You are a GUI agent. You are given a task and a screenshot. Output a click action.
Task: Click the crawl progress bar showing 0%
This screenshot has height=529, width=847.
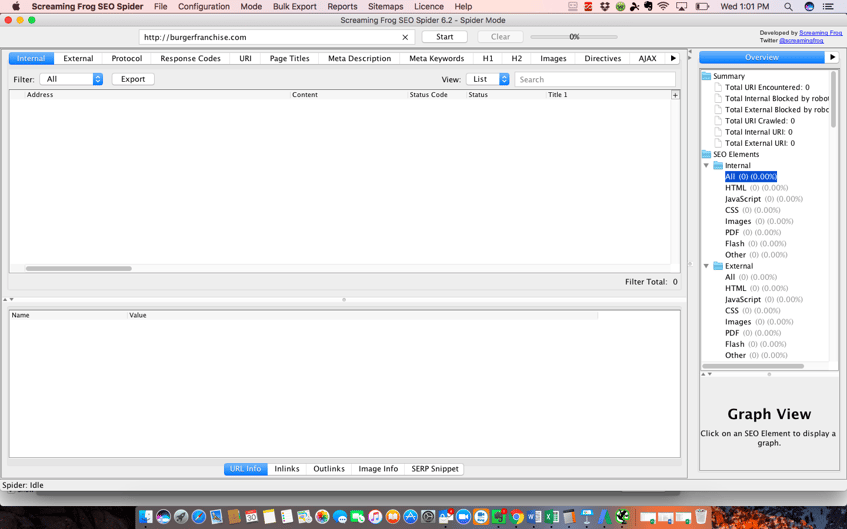tap(574, 37)
